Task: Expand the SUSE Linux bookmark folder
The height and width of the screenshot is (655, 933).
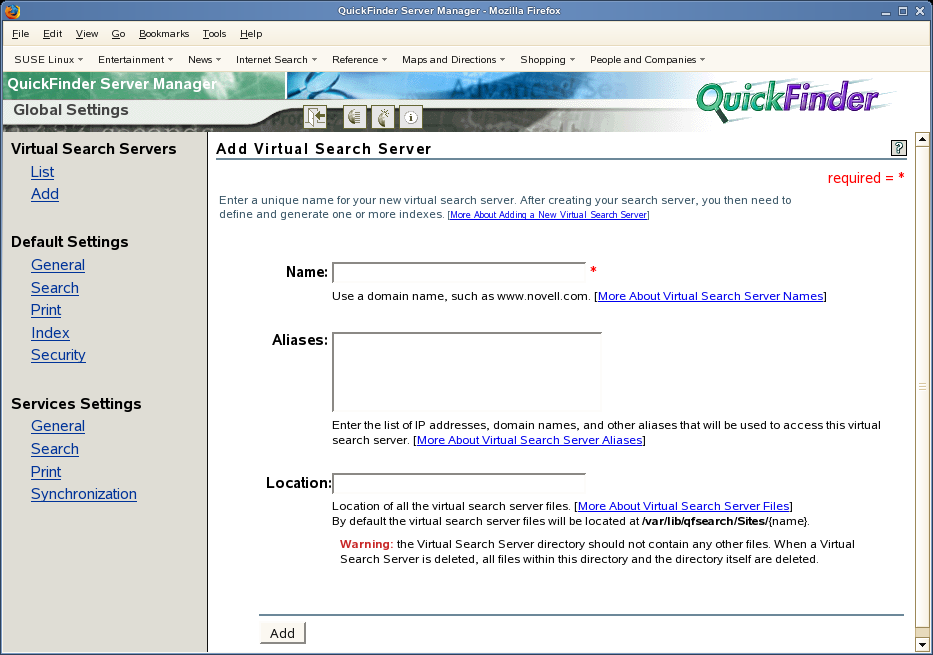Action: [49, 59]
